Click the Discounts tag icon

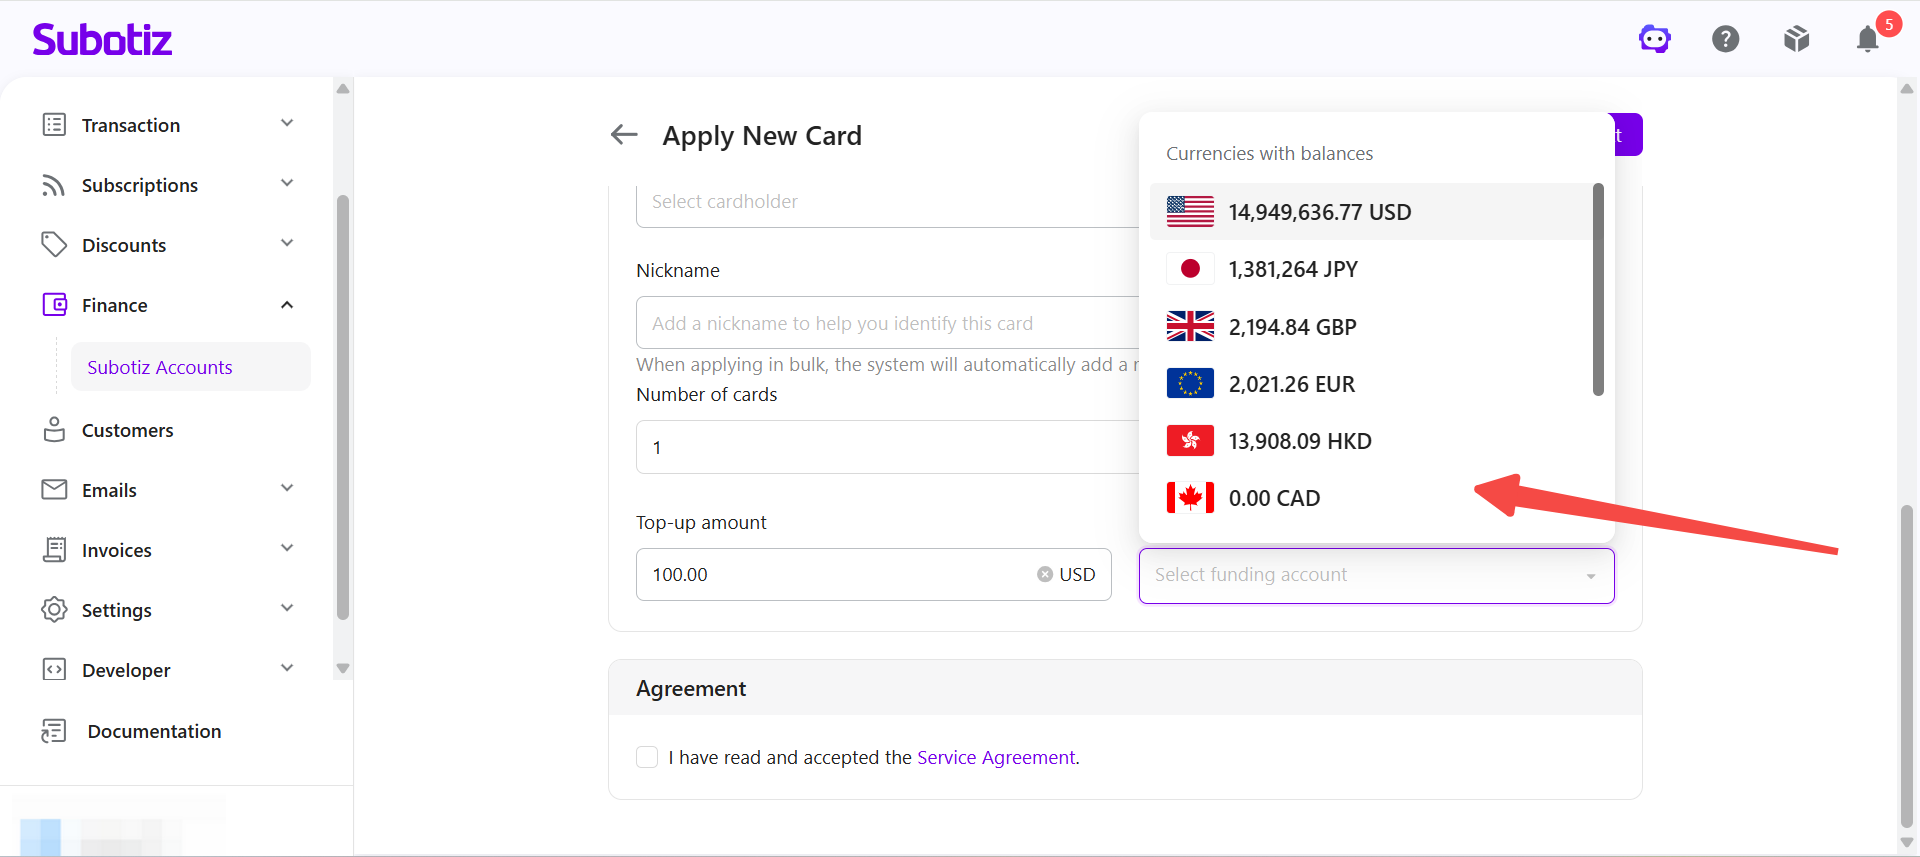click(x=54, y=245)
